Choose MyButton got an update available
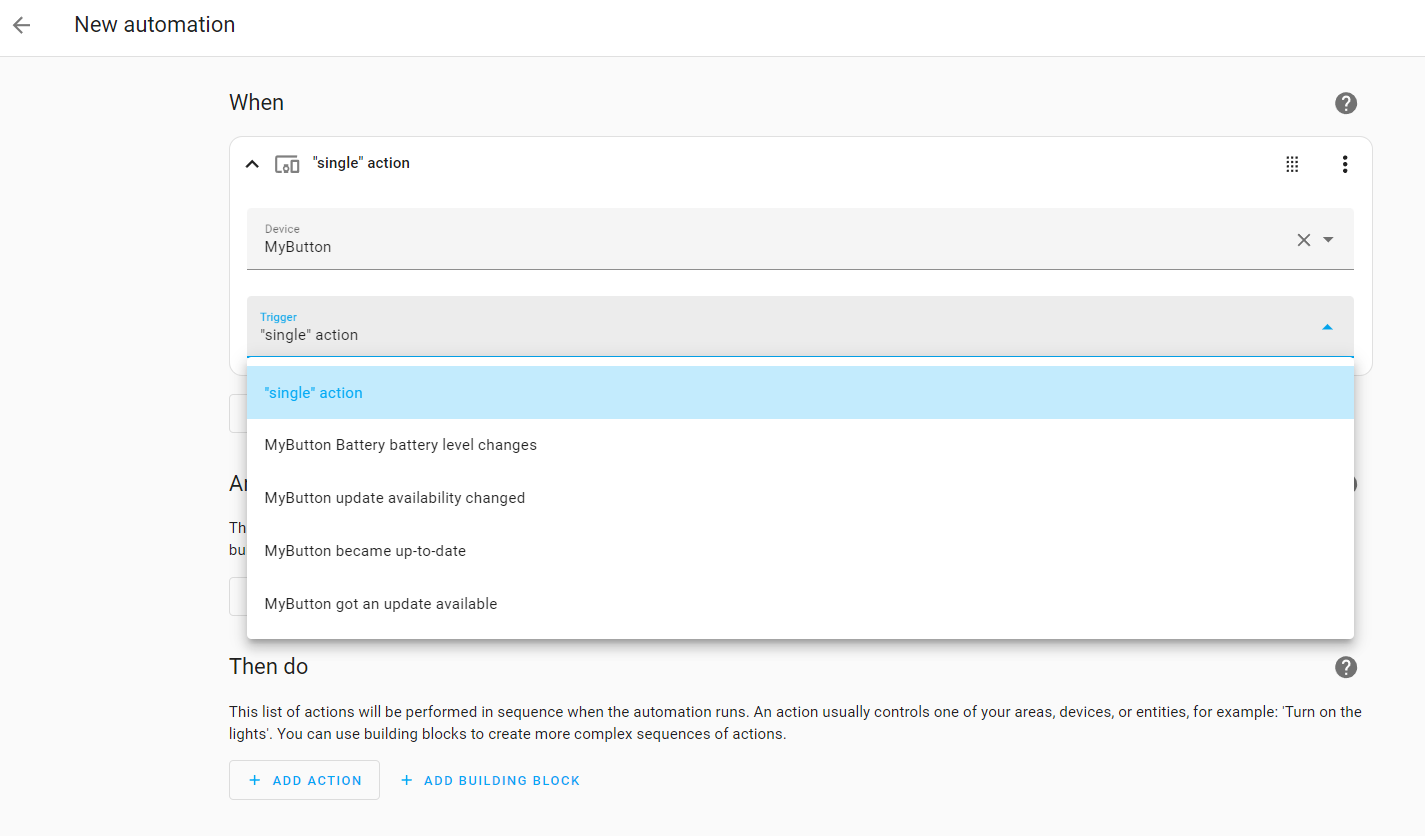 (380, 604)
